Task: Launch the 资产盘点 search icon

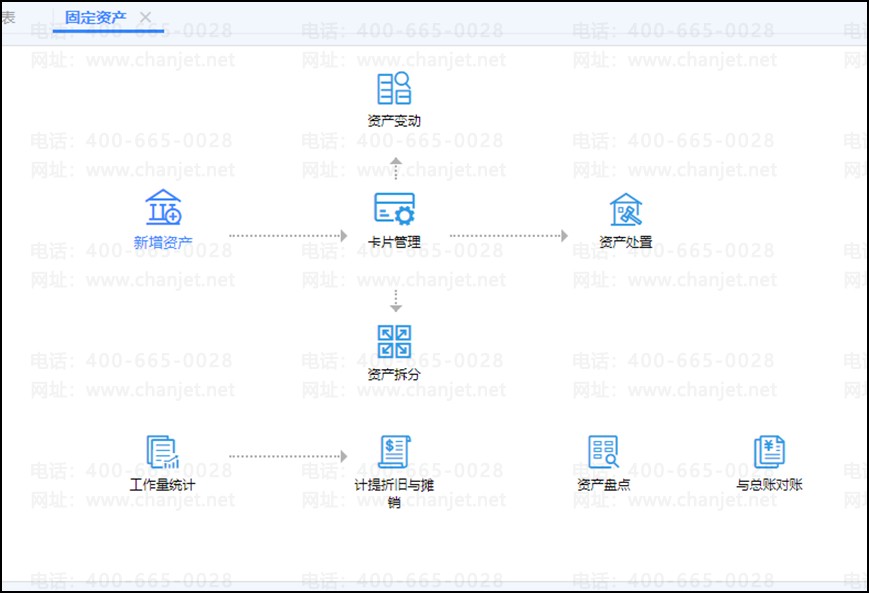Action: click(x=603, y=452)
